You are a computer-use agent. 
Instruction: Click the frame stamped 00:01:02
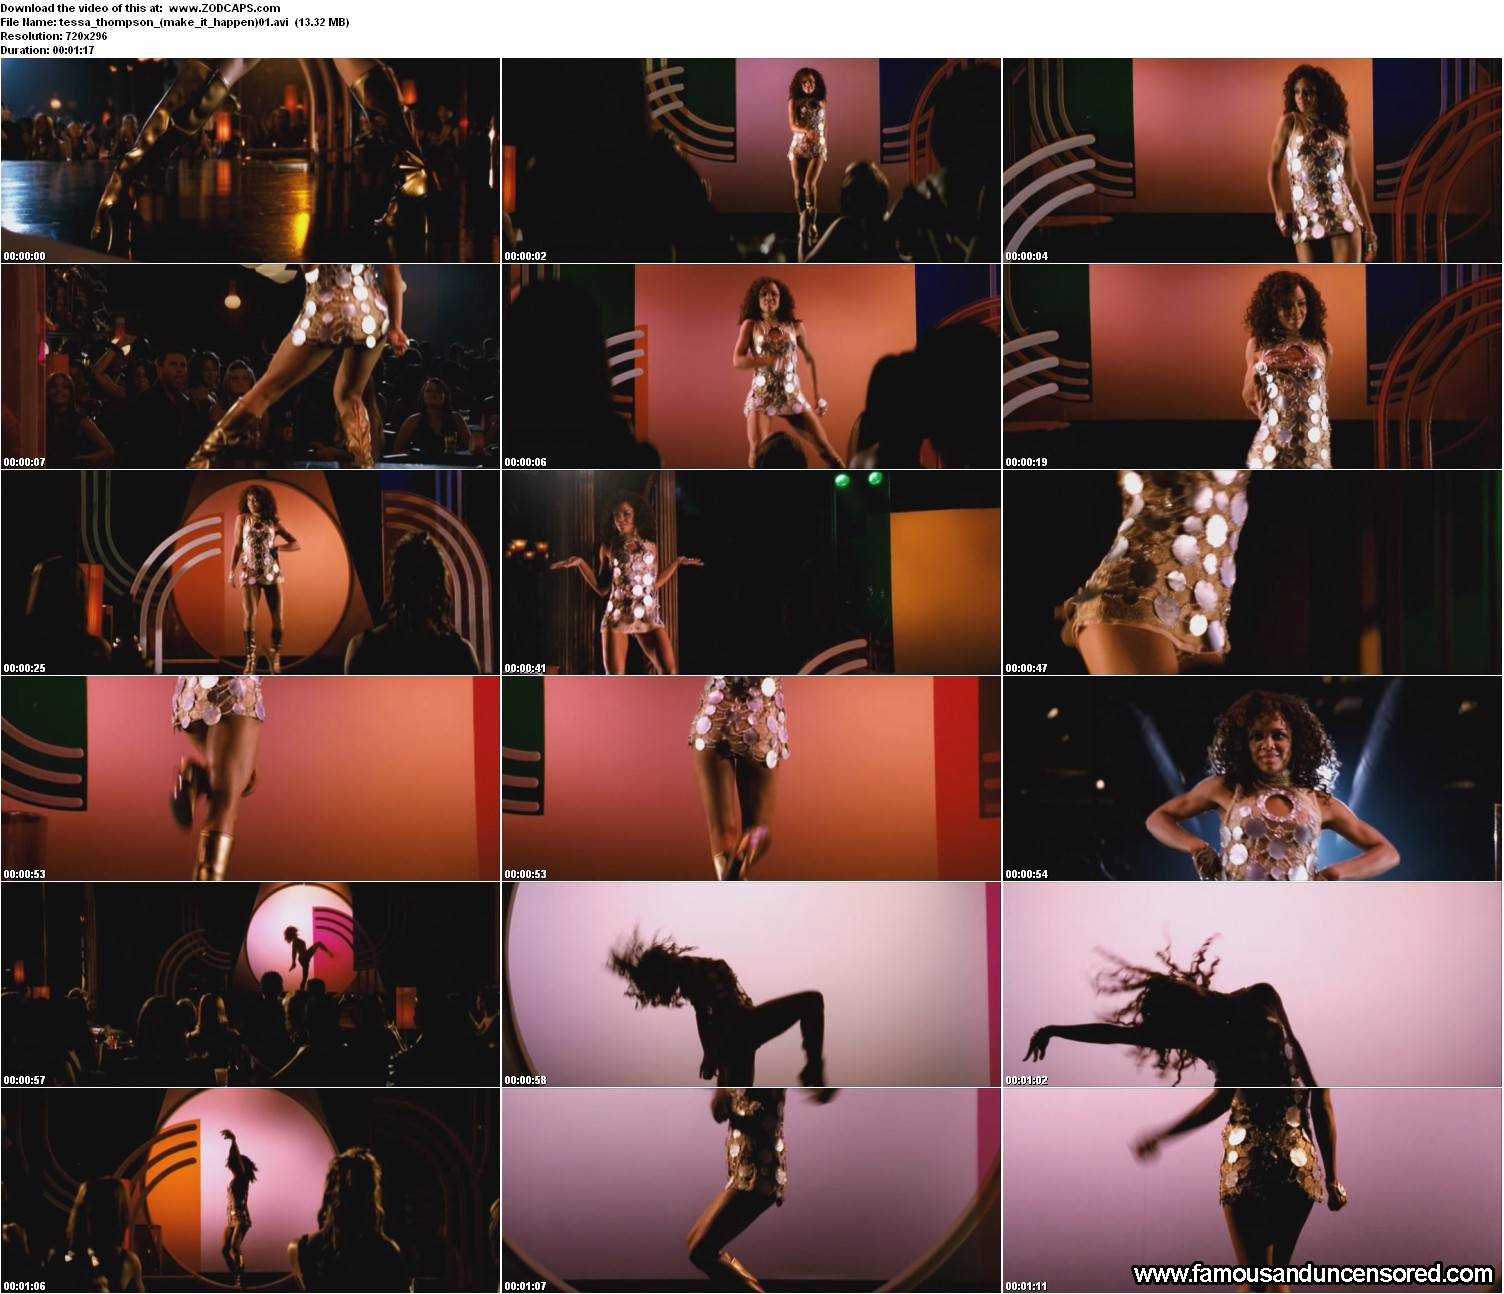point(1252,984)
